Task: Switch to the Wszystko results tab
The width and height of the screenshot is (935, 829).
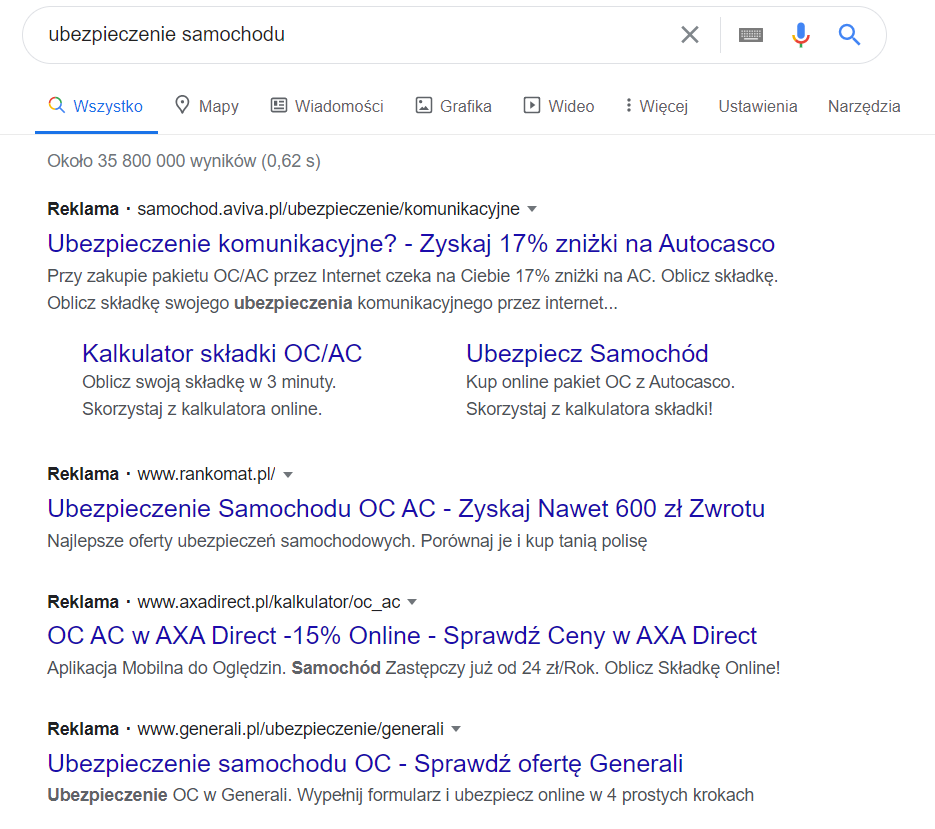Action: pos(96,106)
